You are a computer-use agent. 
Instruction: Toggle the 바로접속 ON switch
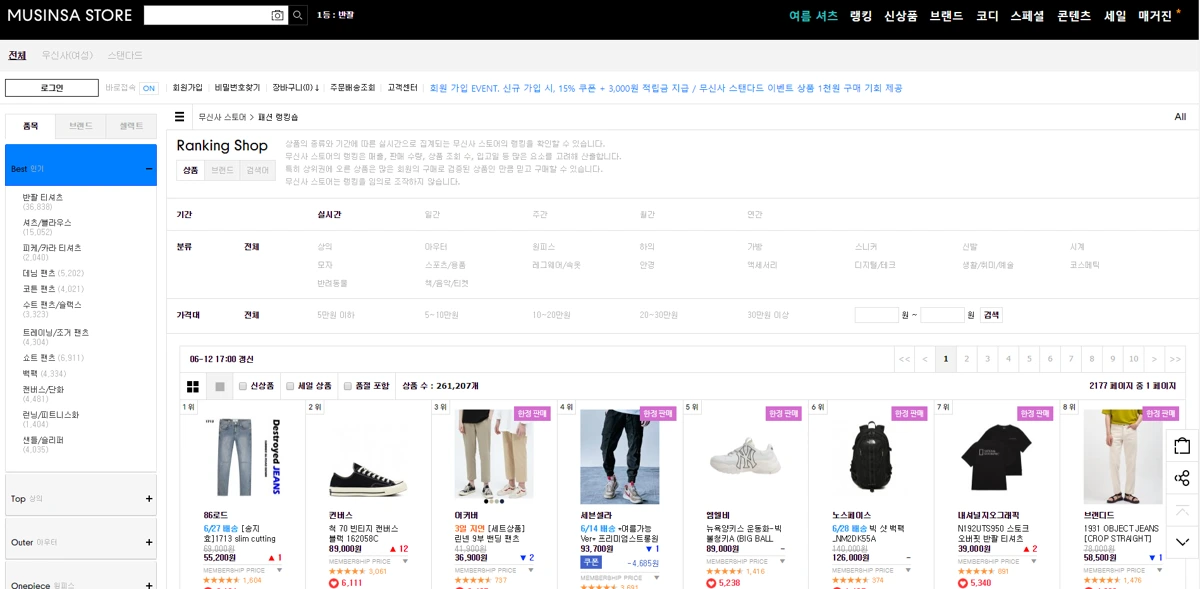point(149,88)
